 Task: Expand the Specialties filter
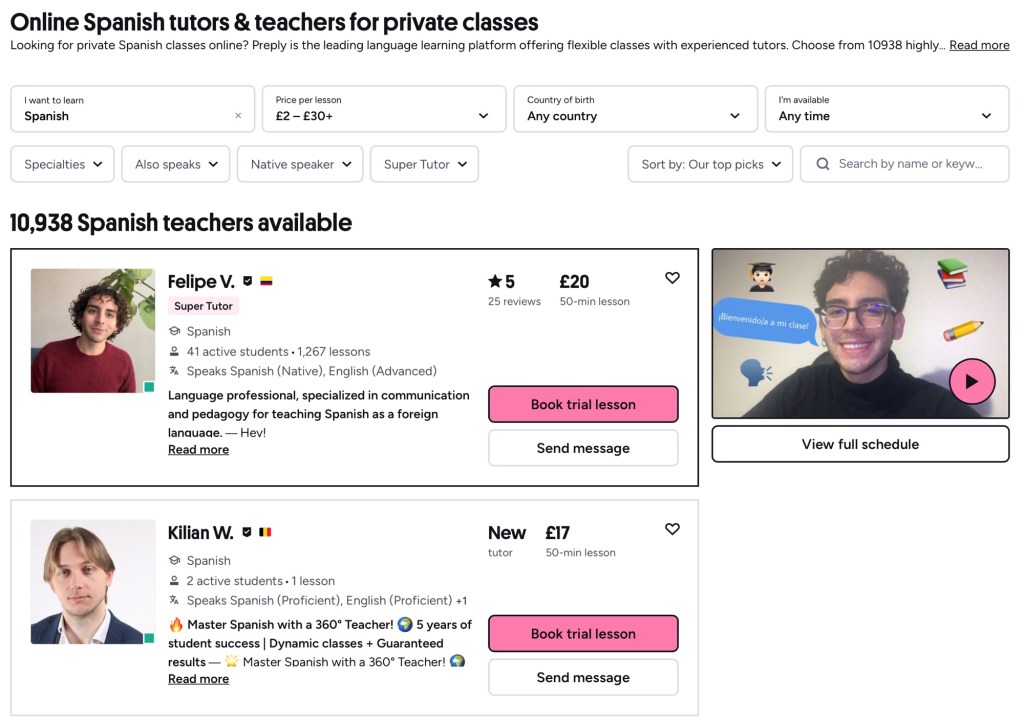[x=62, y=164]
